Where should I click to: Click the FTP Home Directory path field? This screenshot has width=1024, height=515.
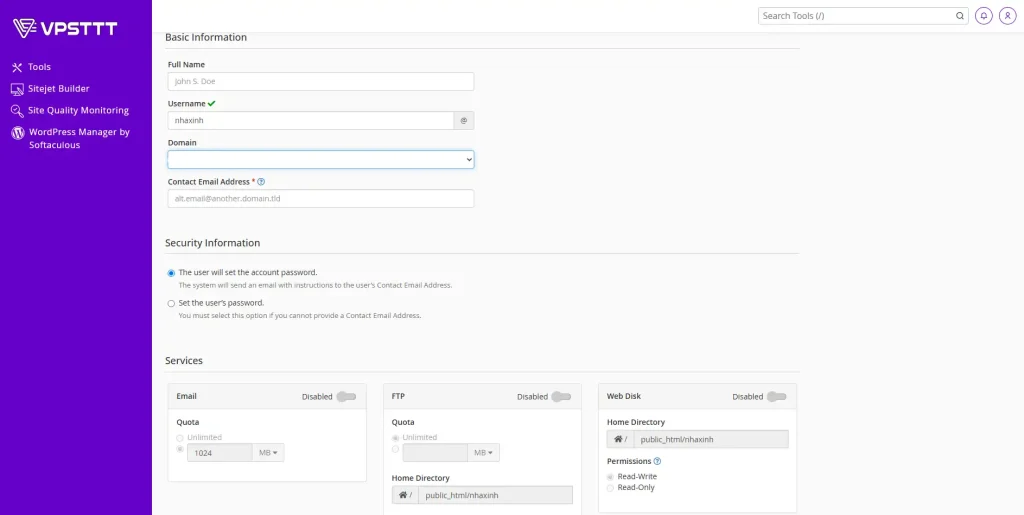tap(495, 495)
